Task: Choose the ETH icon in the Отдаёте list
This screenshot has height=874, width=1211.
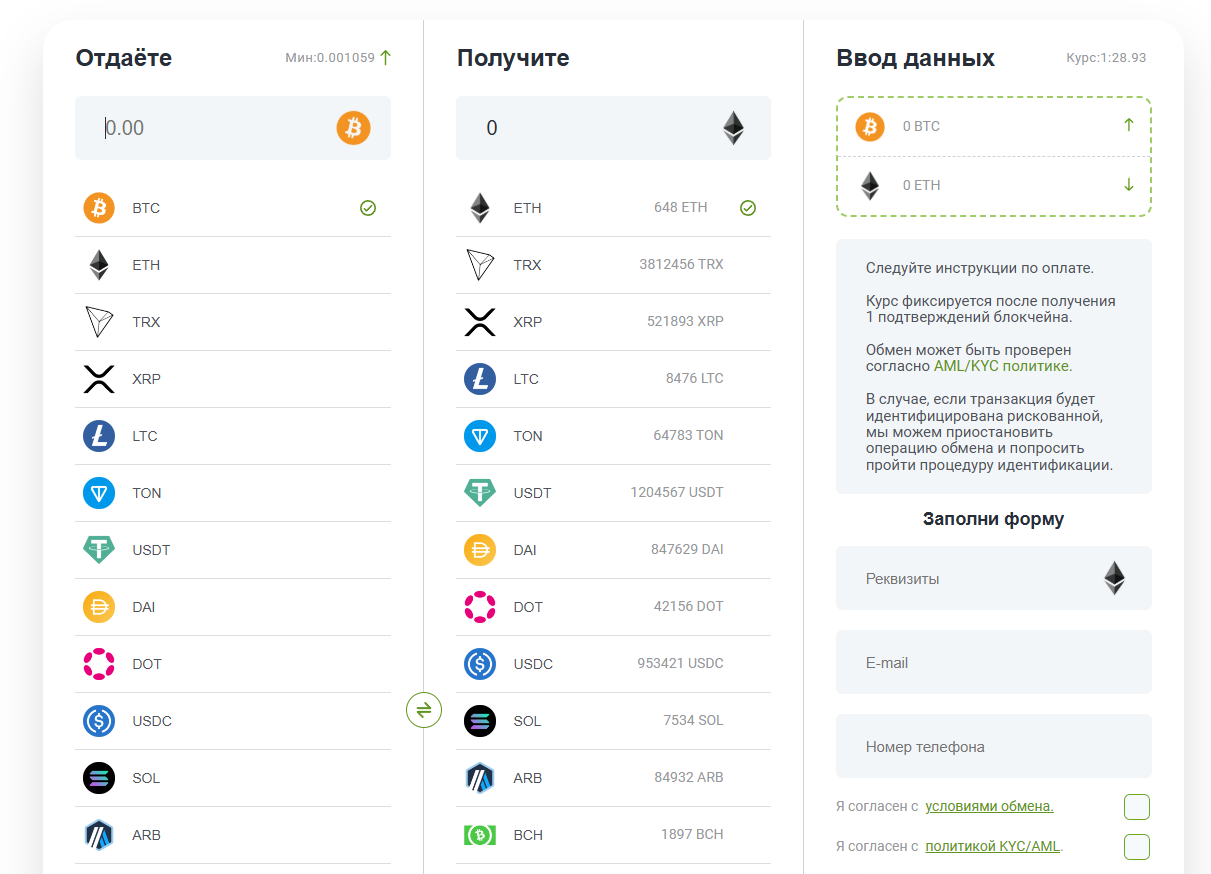Action: [99, 265]
